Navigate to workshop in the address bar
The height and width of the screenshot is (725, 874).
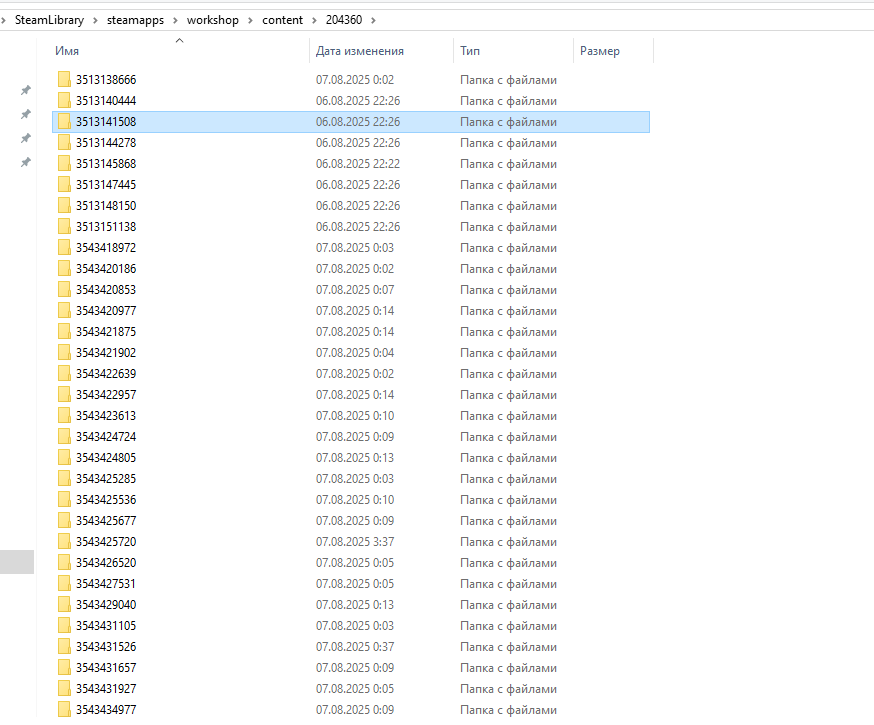(x=213, y=20)
